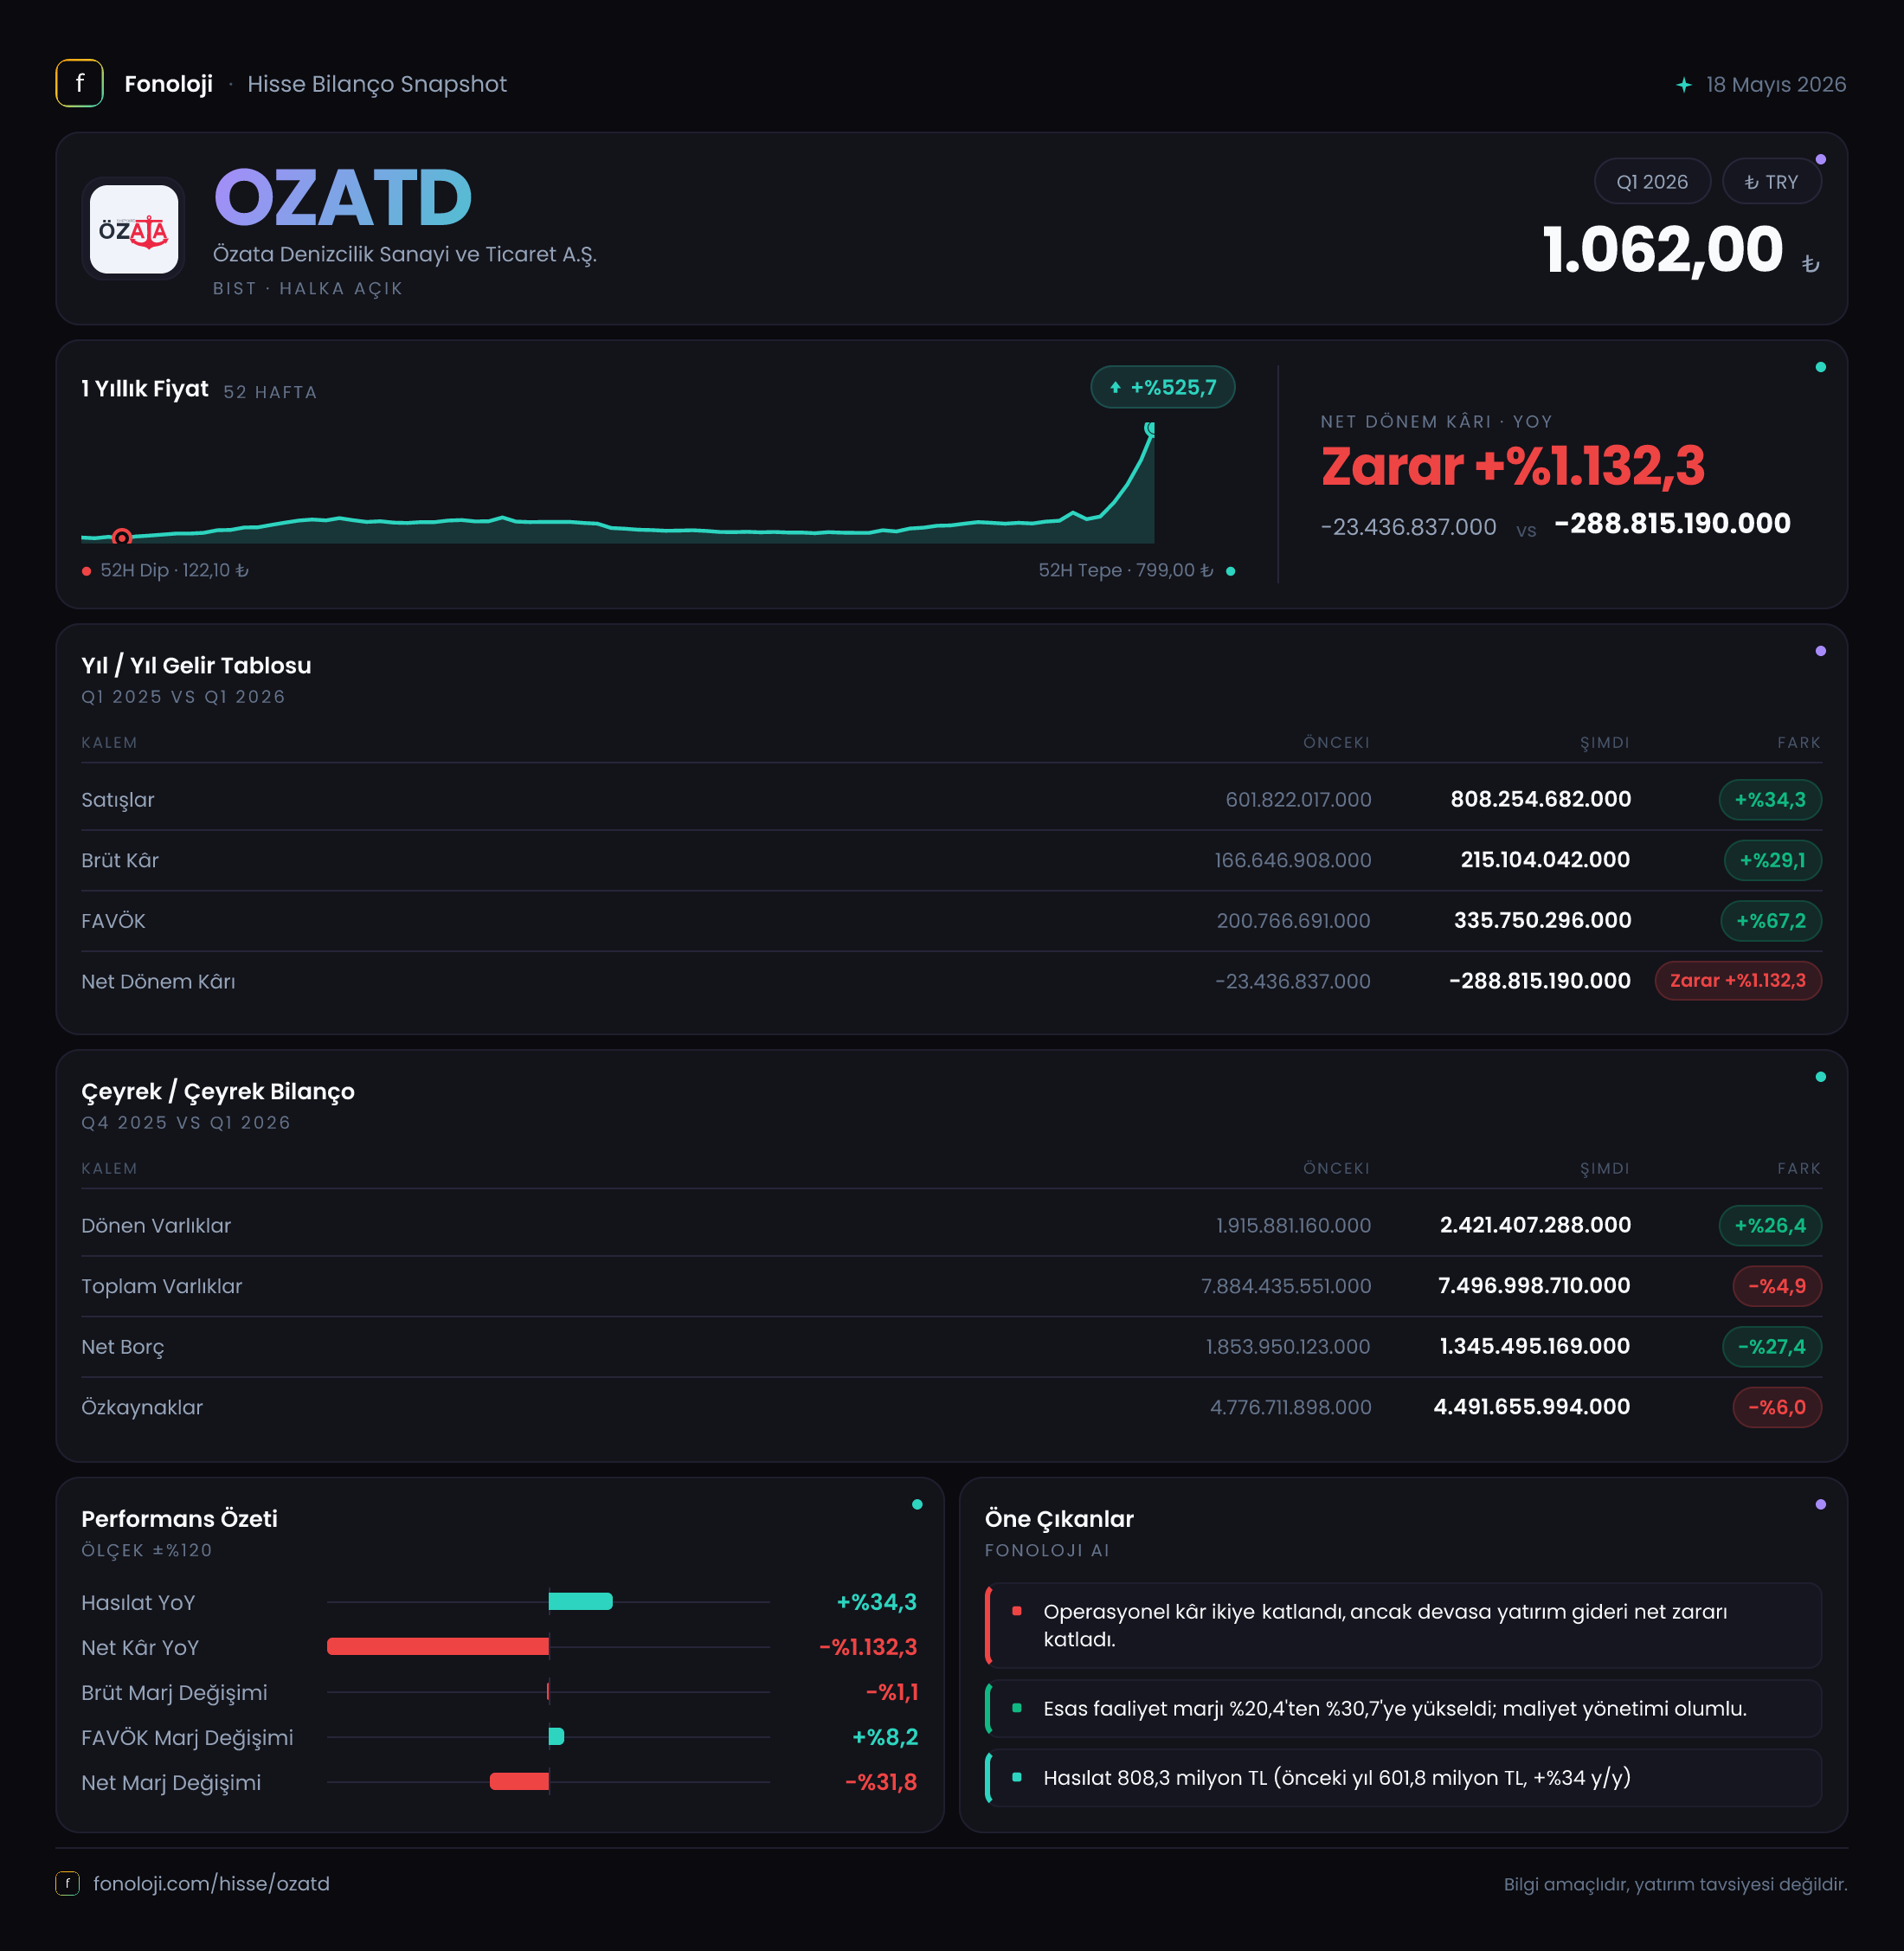
Task: Click the Brüt Kâr previous value 166.646.908.000
Action: [x=1293, y=860]
